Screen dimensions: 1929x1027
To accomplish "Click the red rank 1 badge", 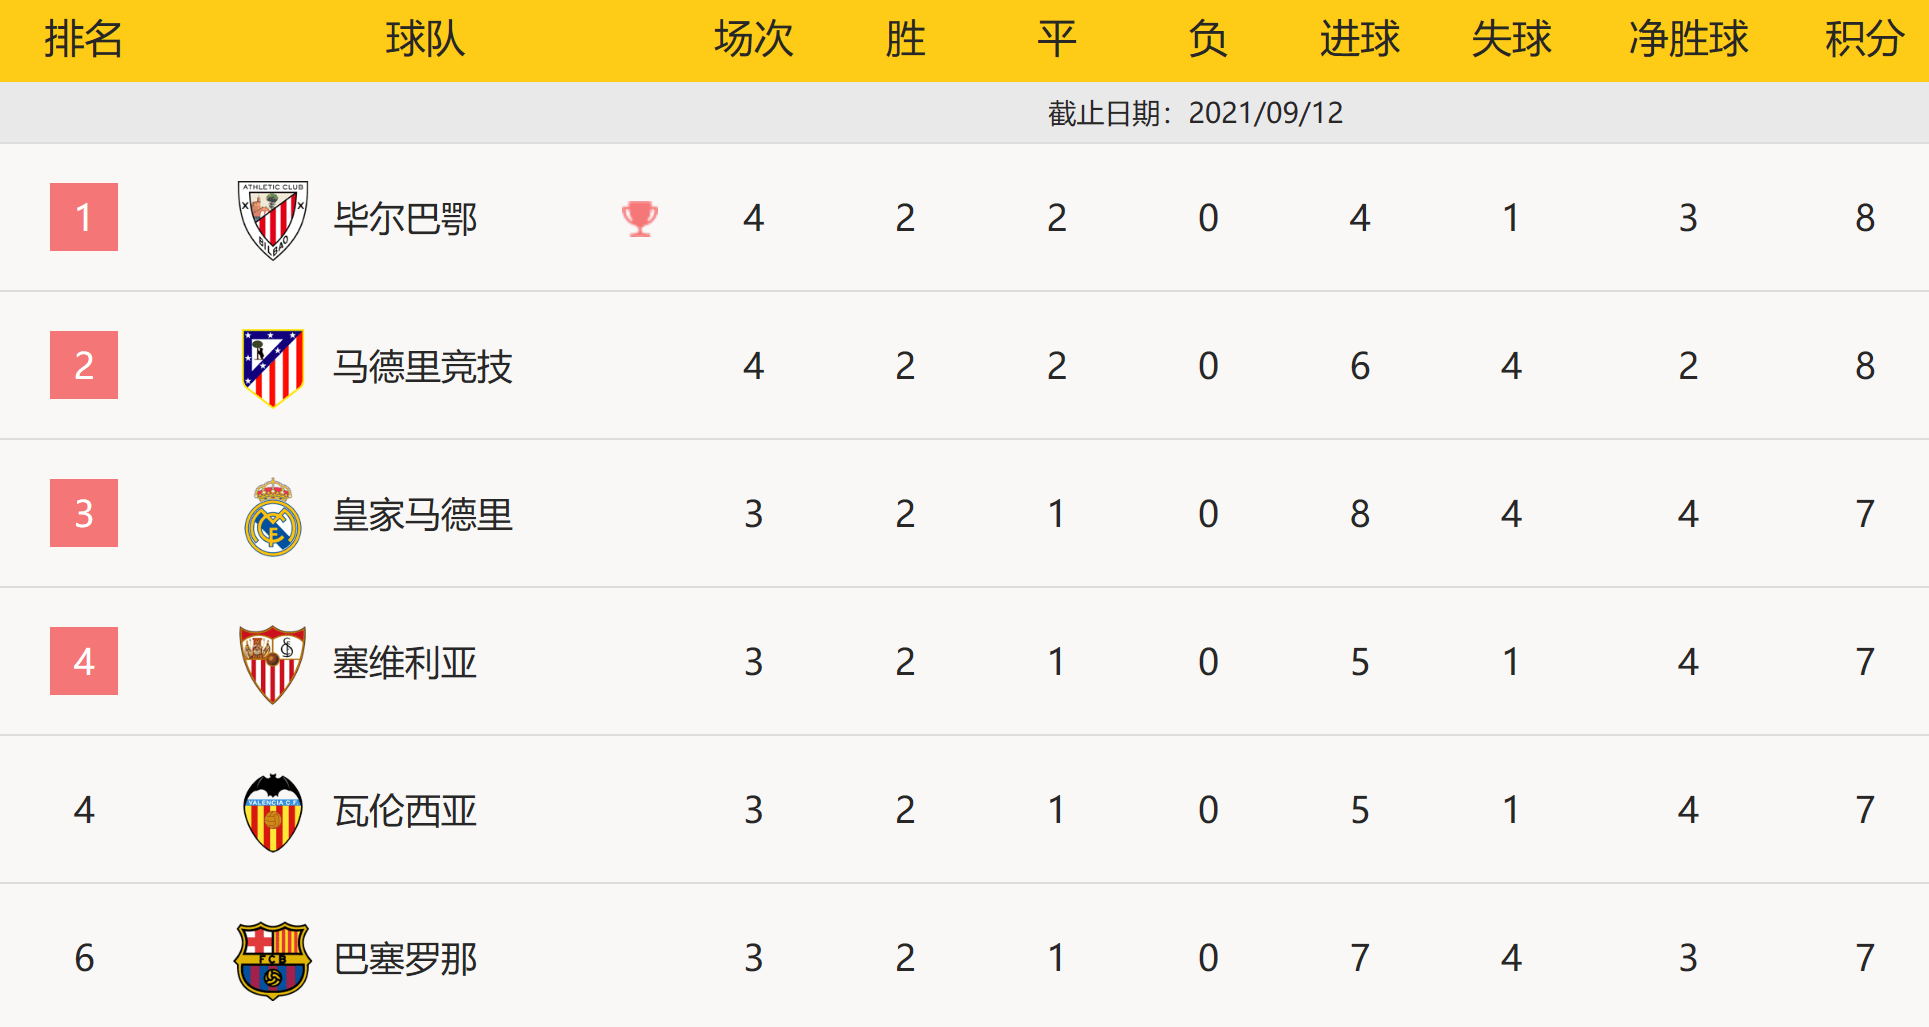I will (x=84, y=217).
